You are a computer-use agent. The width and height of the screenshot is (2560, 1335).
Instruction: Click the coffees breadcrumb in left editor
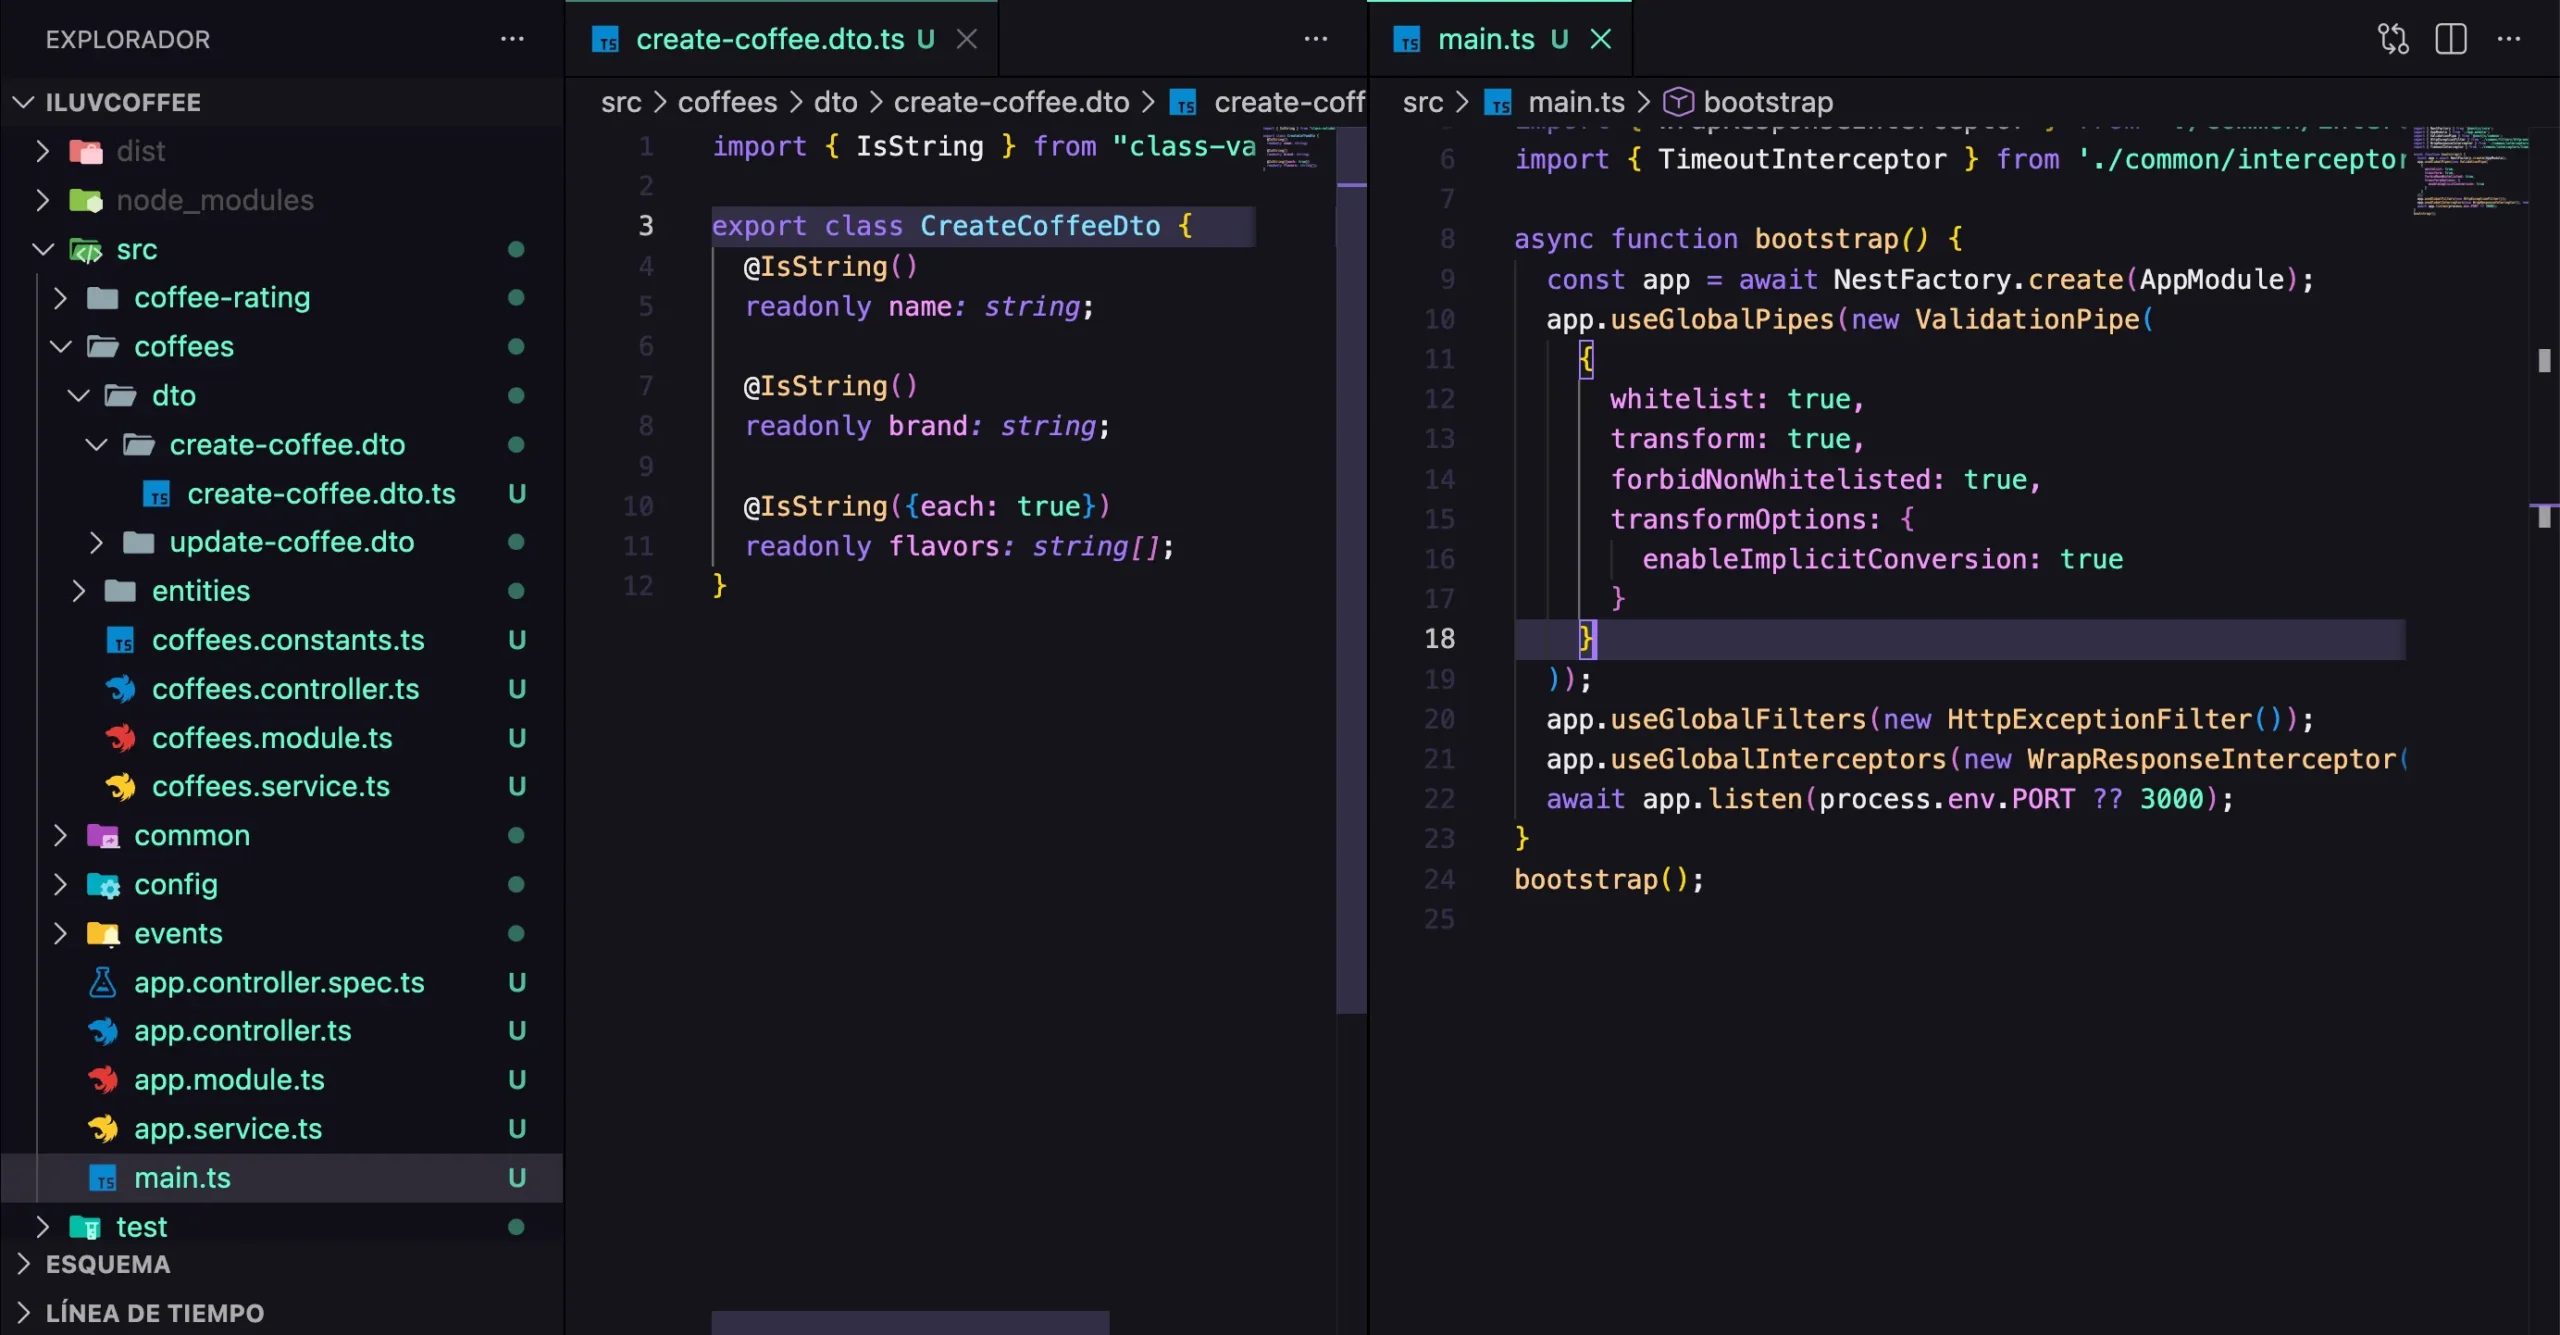click(727, 102)
